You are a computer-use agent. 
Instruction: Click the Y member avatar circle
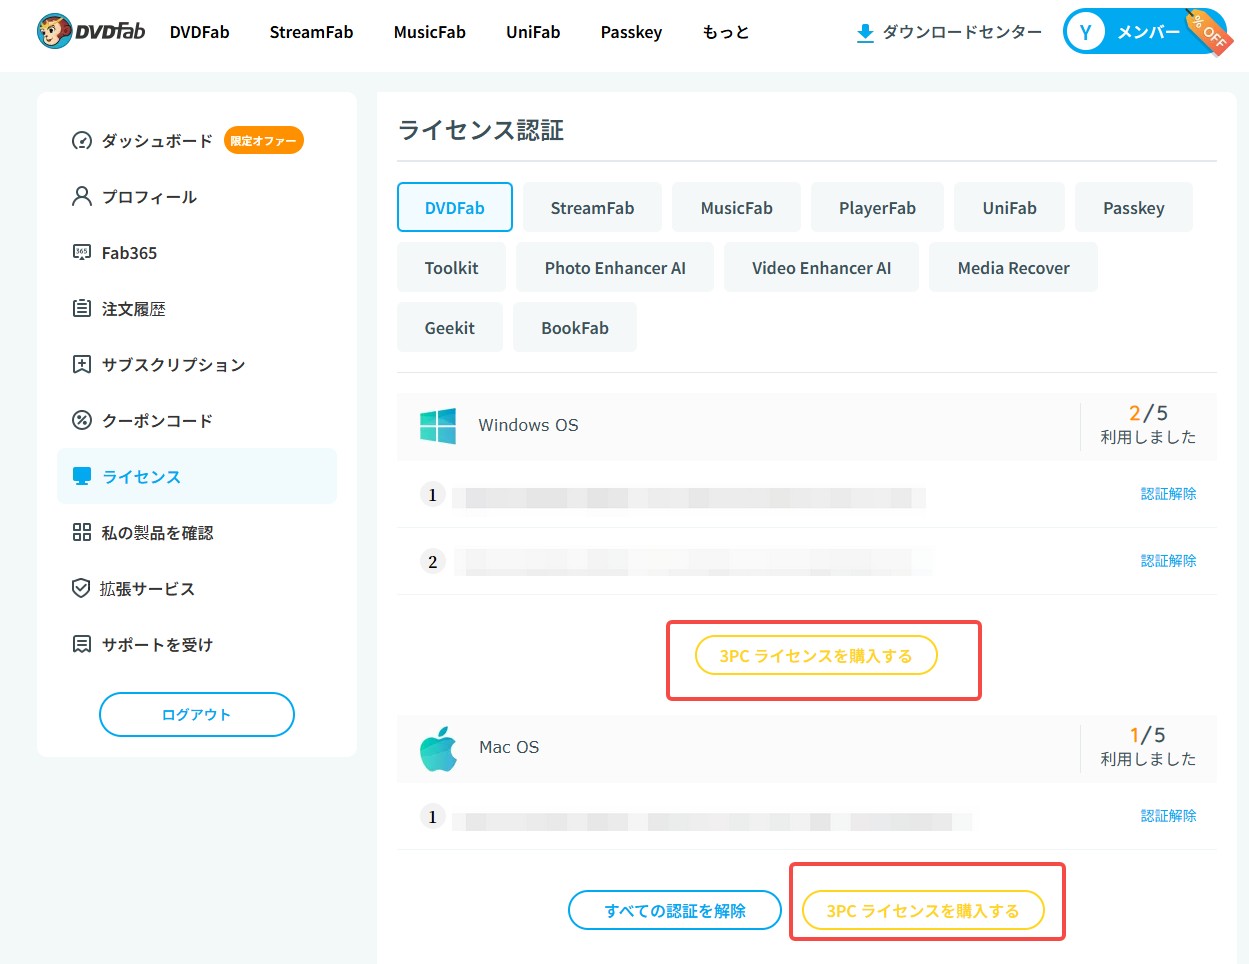click(1085, 32)
